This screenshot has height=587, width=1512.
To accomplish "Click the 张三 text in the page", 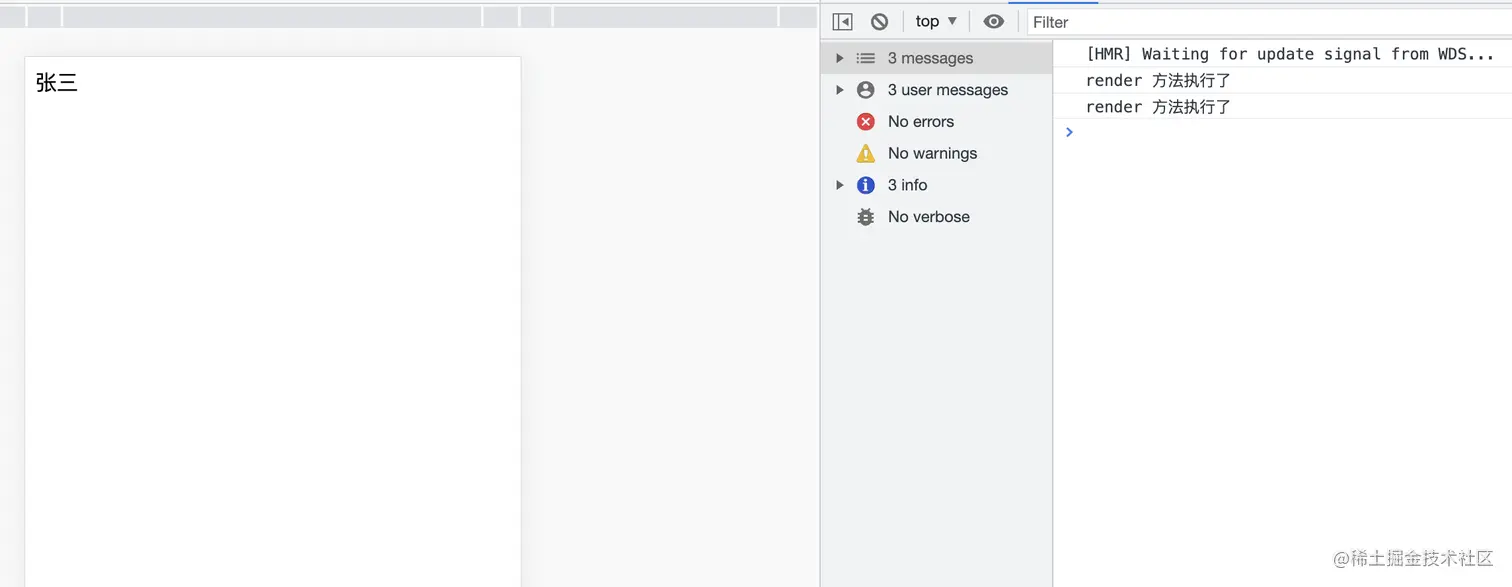I will point(57,83).
